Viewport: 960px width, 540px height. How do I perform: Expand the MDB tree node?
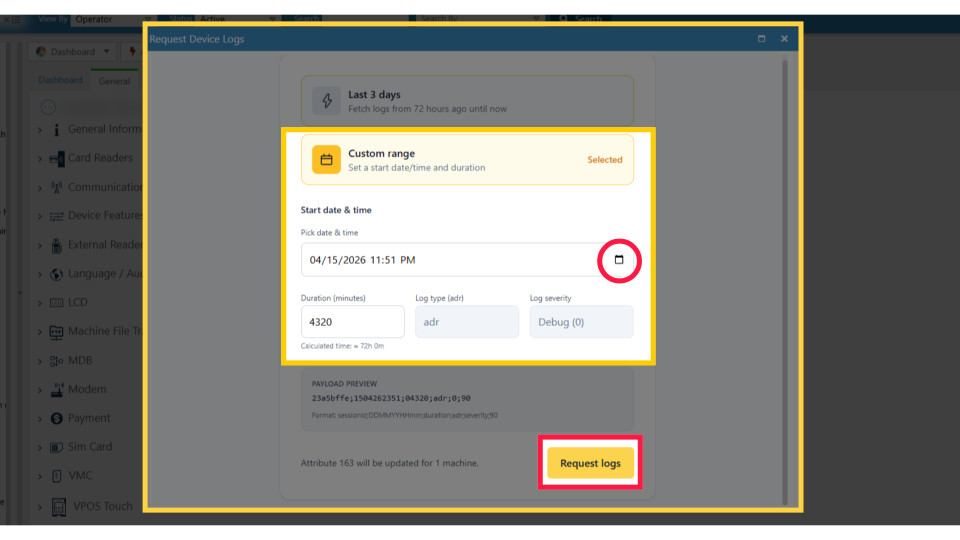click(40, 361)
